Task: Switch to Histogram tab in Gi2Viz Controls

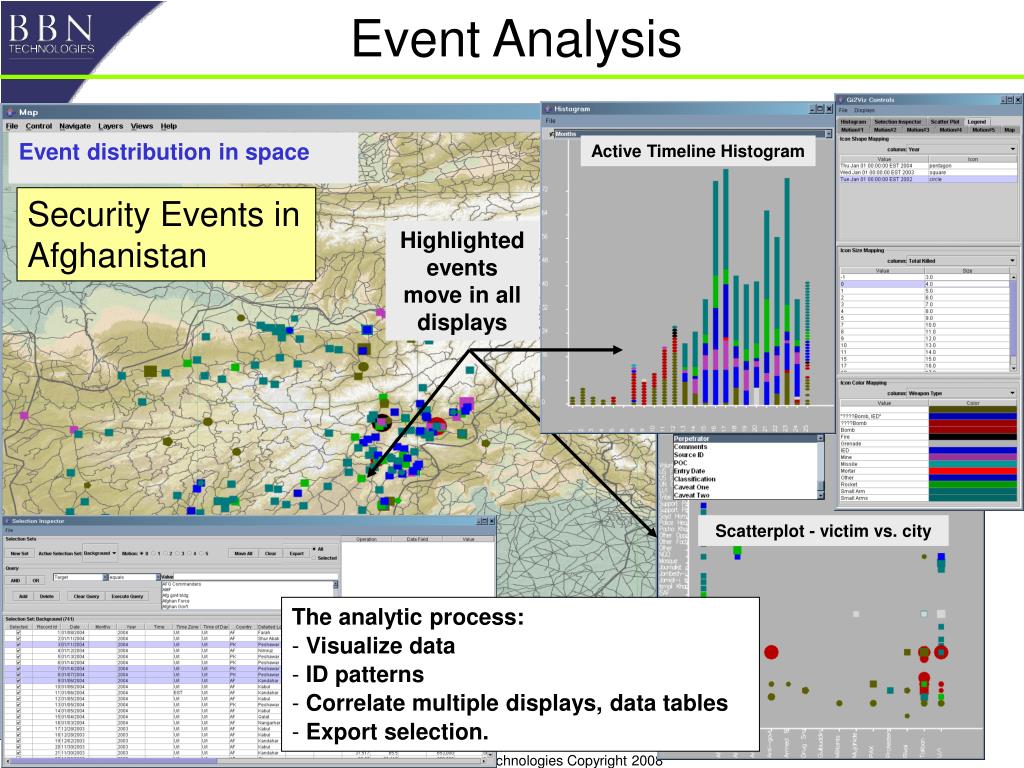Action: coord(854,122)
